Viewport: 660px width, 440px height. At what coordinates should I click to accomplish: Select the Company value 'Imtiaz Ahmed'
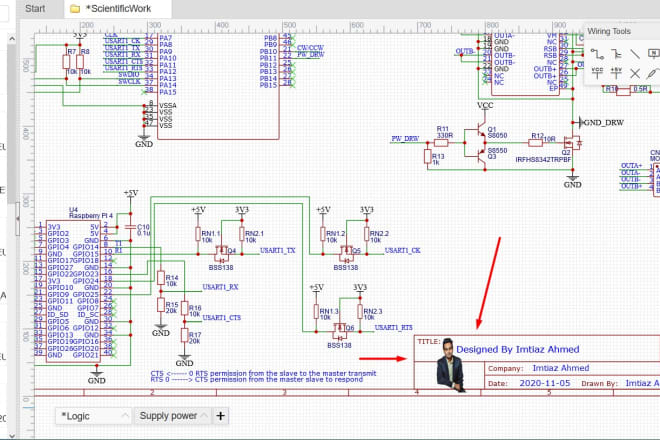click(561, 368)
